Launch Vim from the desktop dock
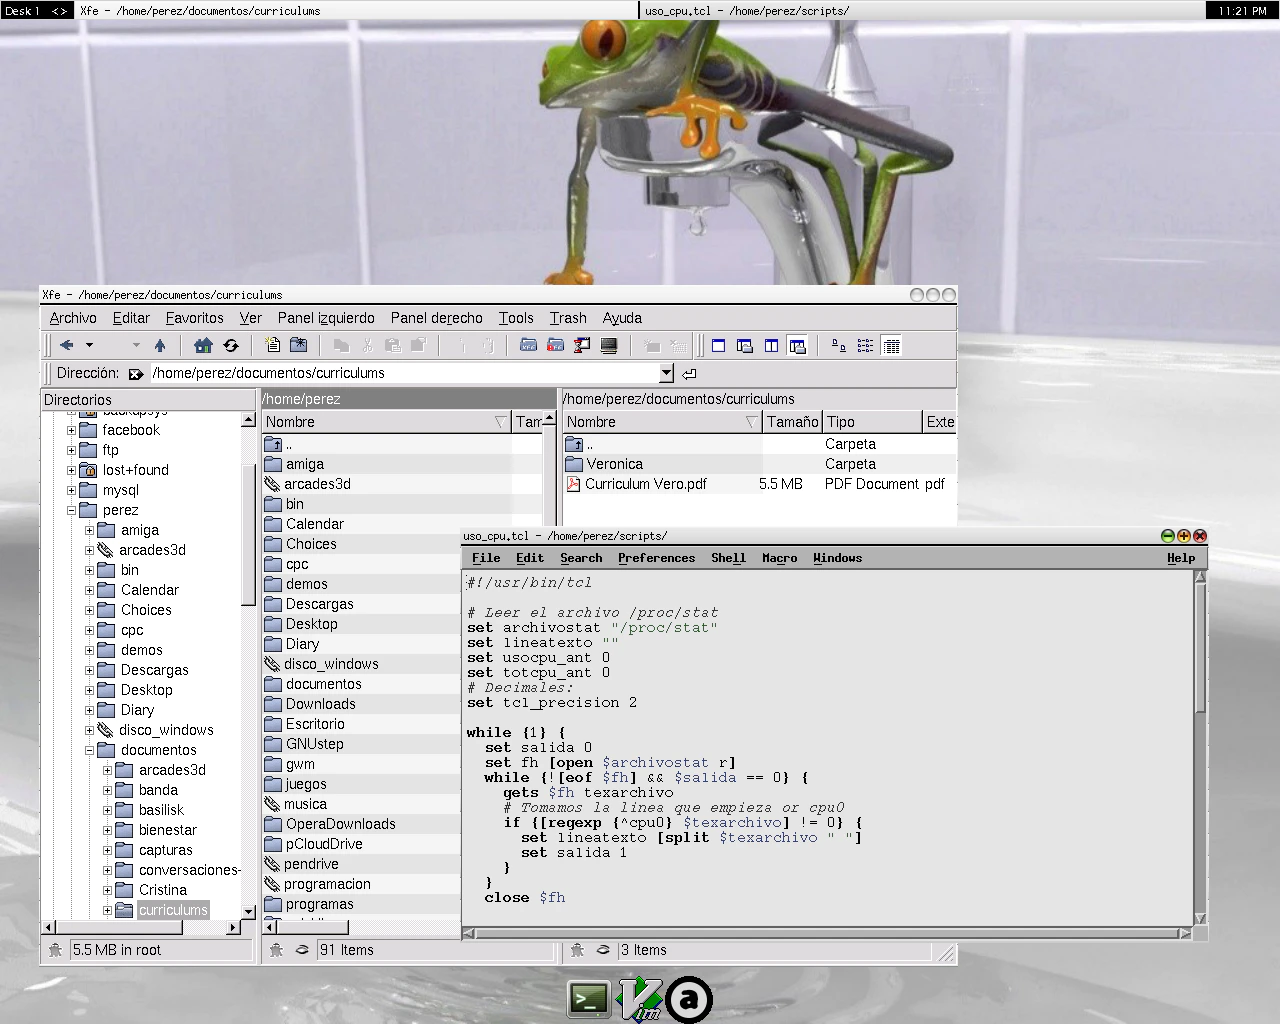Screen dimensions: 1280x1024 click(640, 999)
